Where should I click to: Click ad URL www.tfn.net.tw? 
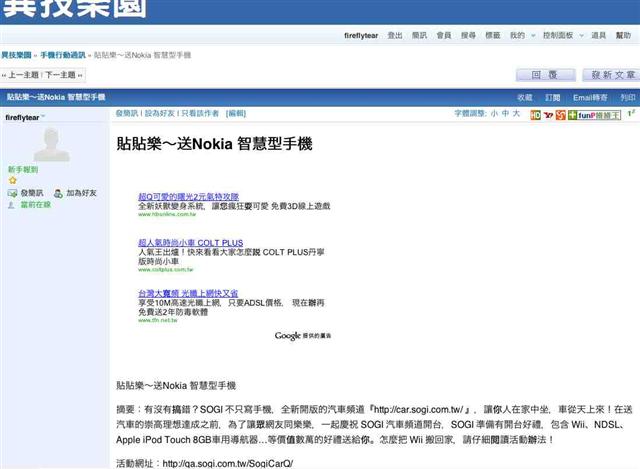click(x=158, y=320)
